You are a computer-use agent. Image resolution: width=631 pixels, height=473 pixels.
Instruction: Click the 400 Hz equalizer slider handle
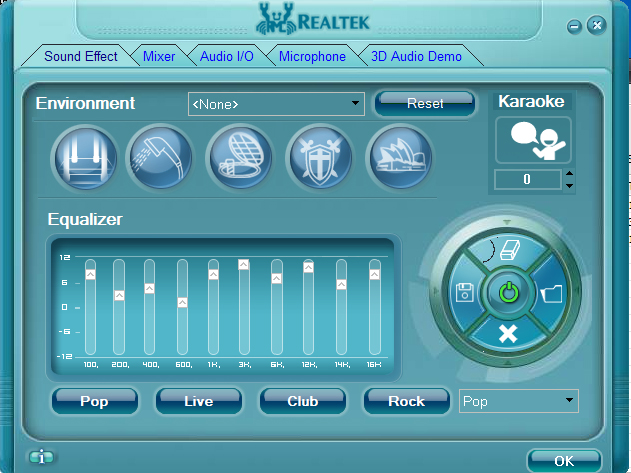pyautogui.click(x=149, y=288)
